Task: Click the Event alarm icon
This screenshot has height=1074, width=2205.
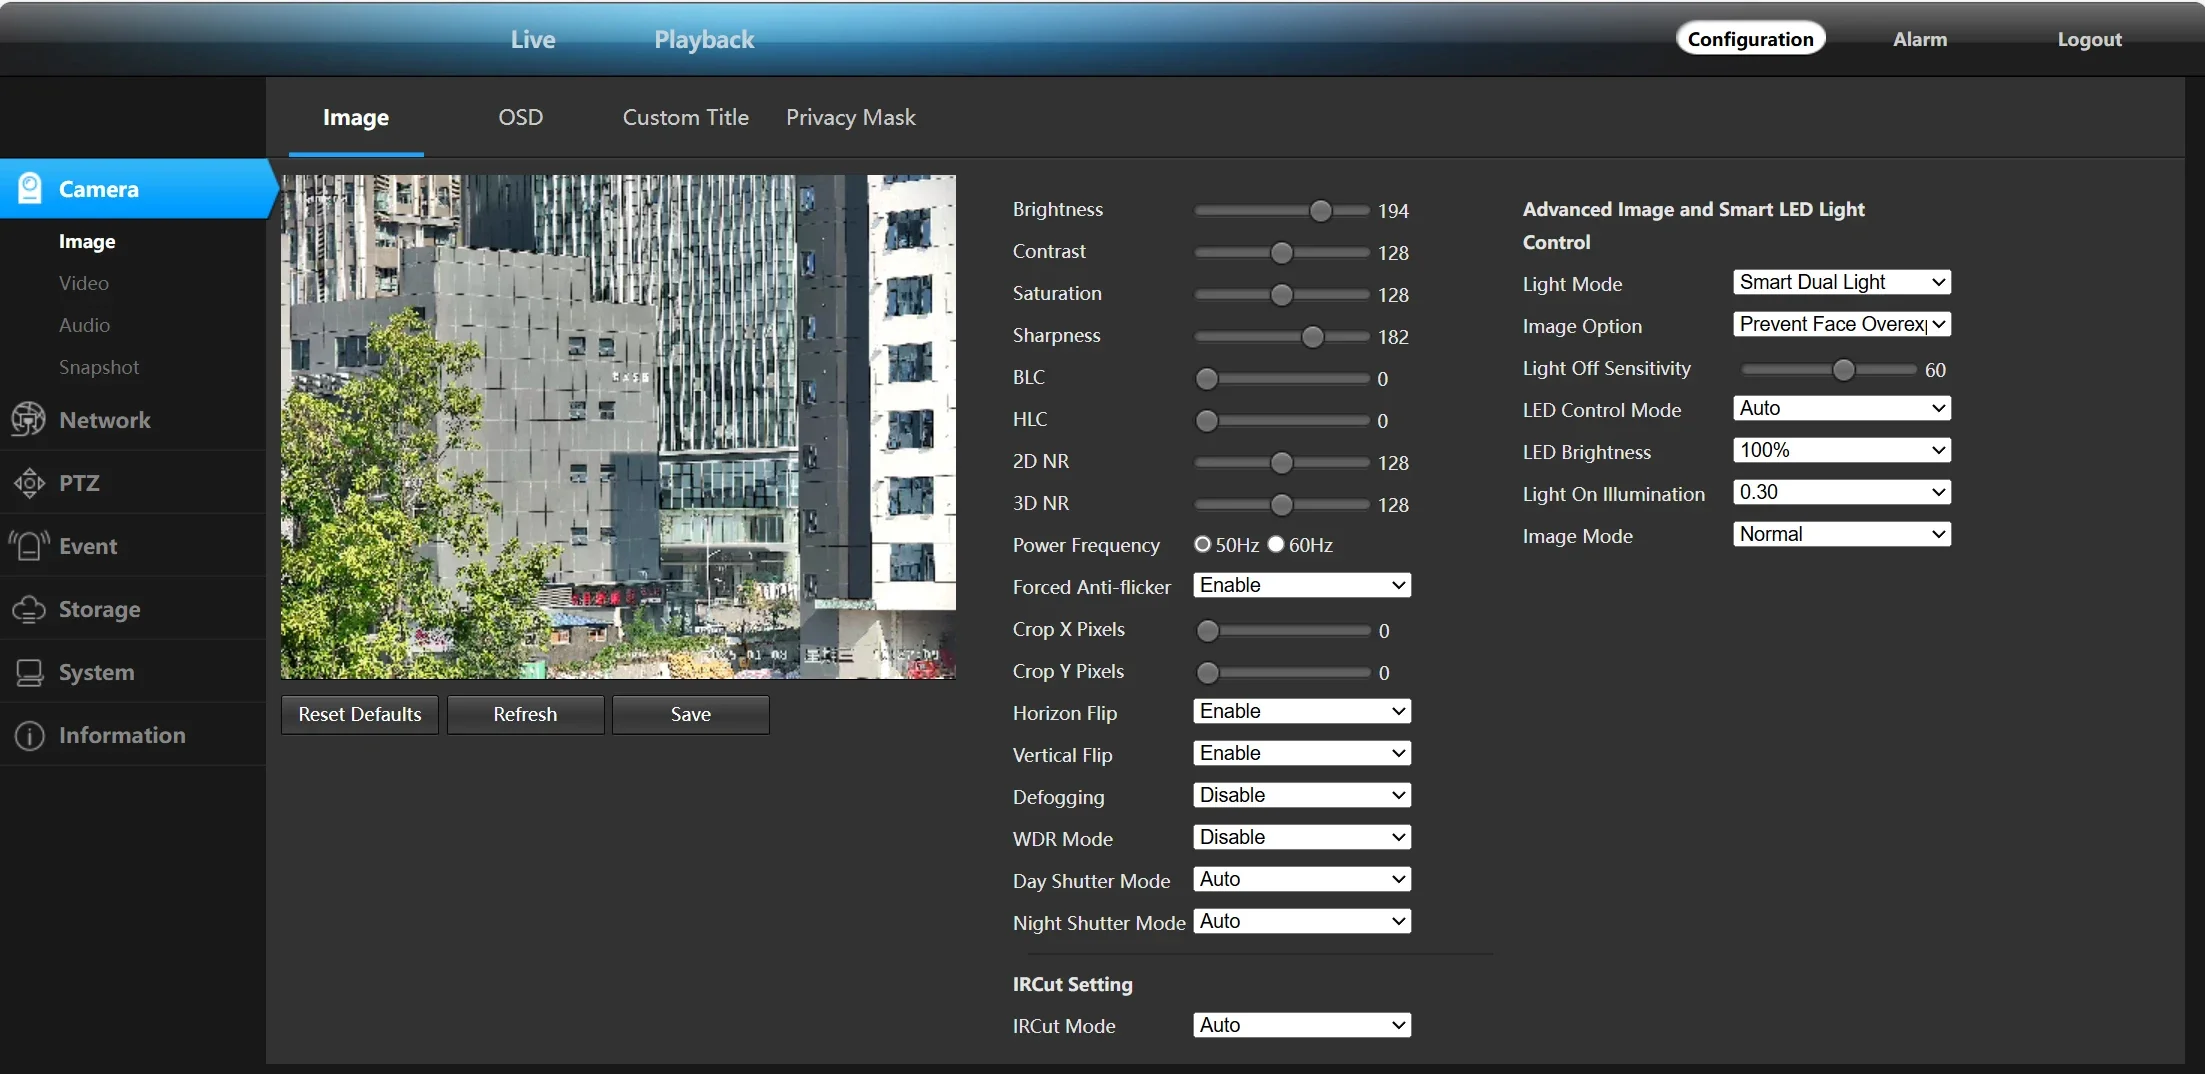Action: 29,546
